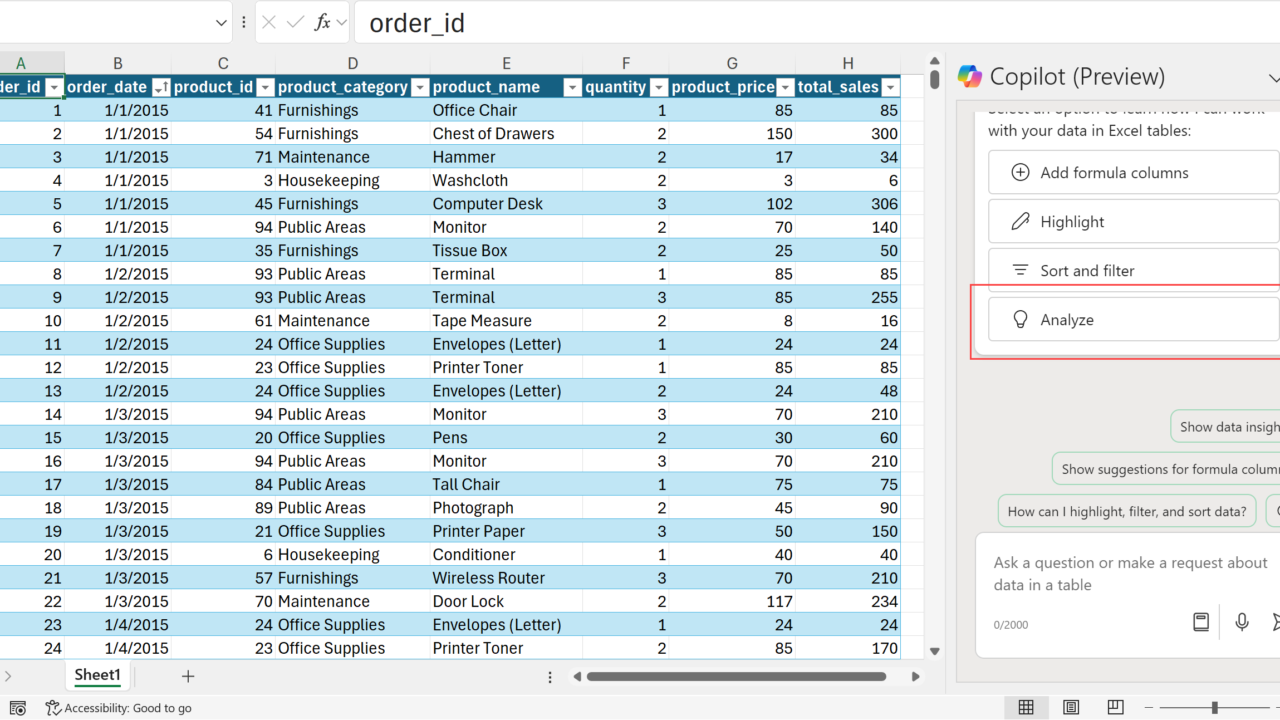This screenshot has width=1280, height=720.
Task: Open the order_date column filter dropdown
Action: tap(160, 87)
